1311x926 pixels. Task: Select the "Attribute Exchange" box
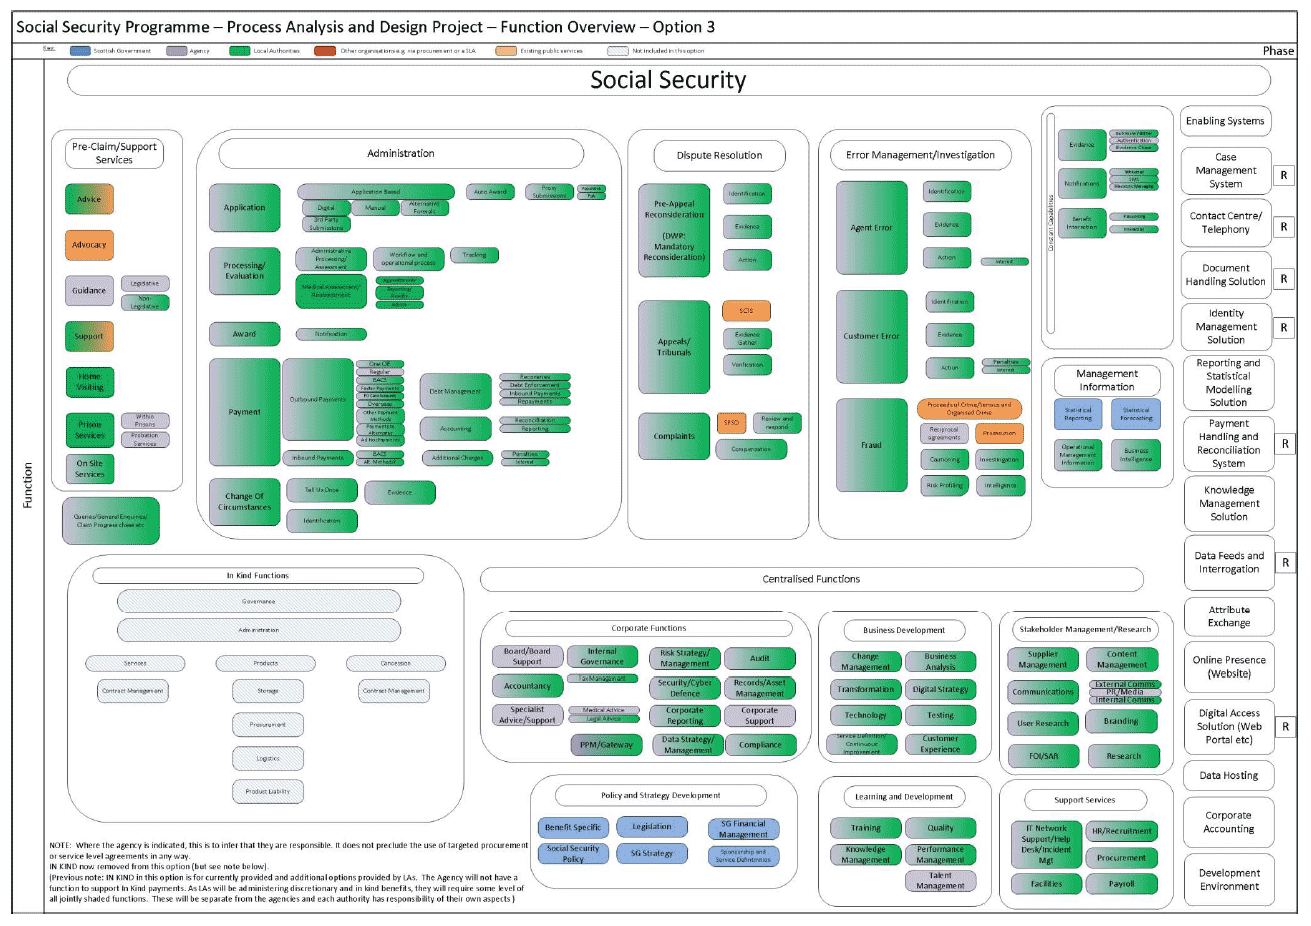[x=1229, y=617]
